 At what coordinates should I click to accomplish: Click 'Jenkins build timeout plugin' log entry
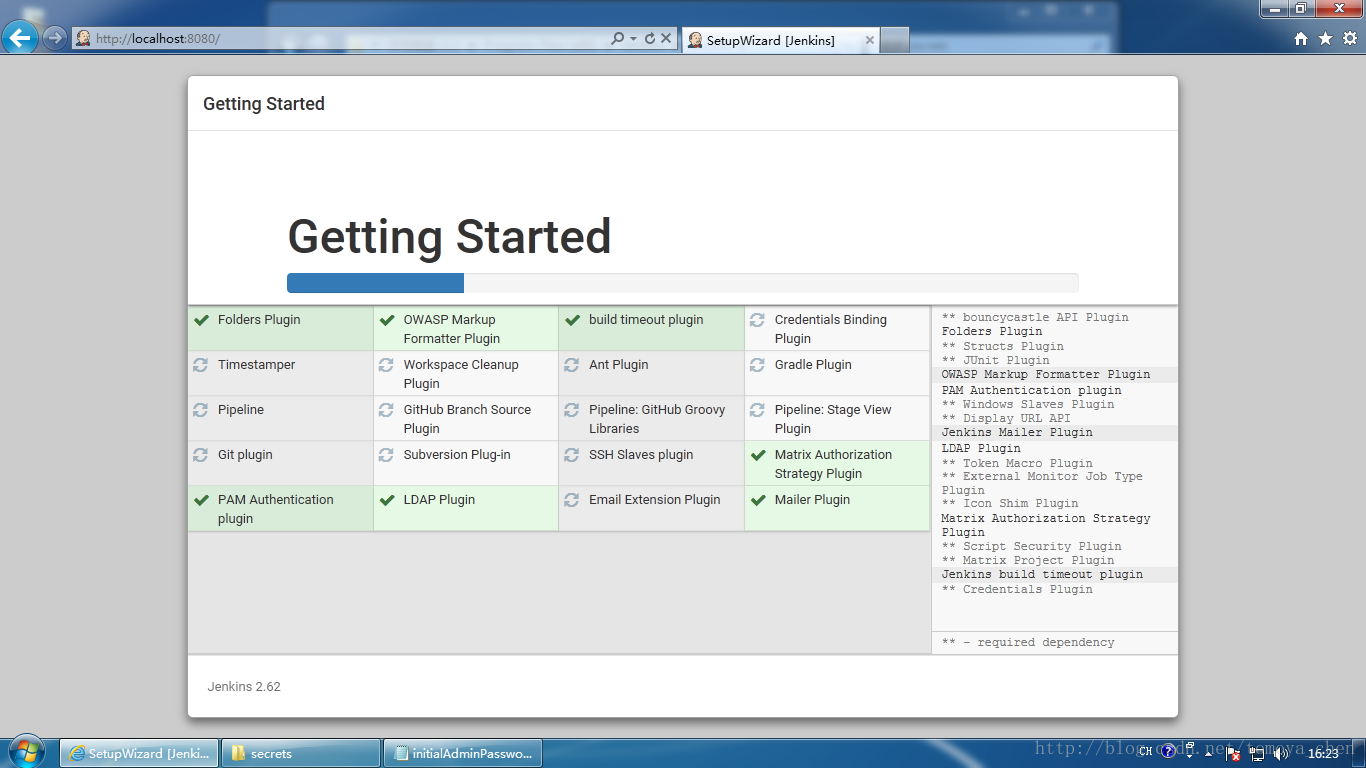[x=1042, y=575]
